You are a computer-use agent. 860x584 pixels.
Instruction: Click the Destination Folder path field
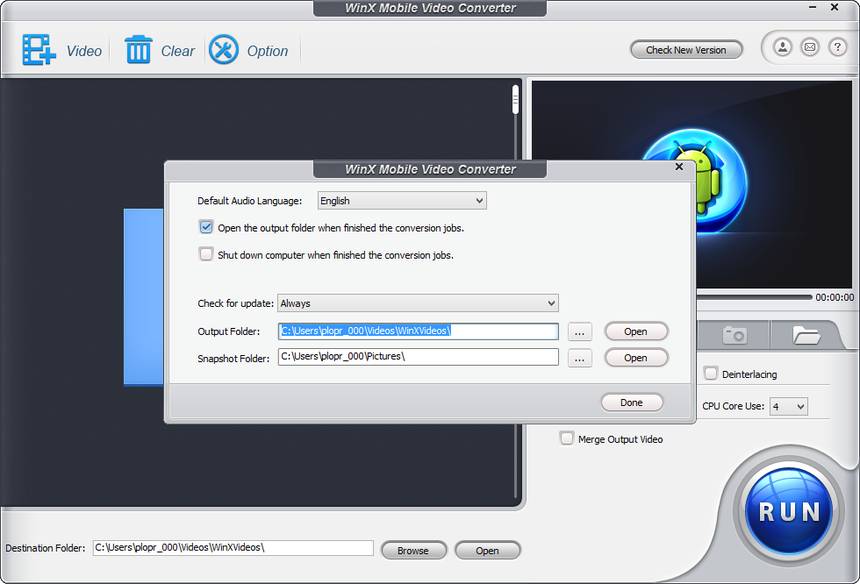coord(233,548)
